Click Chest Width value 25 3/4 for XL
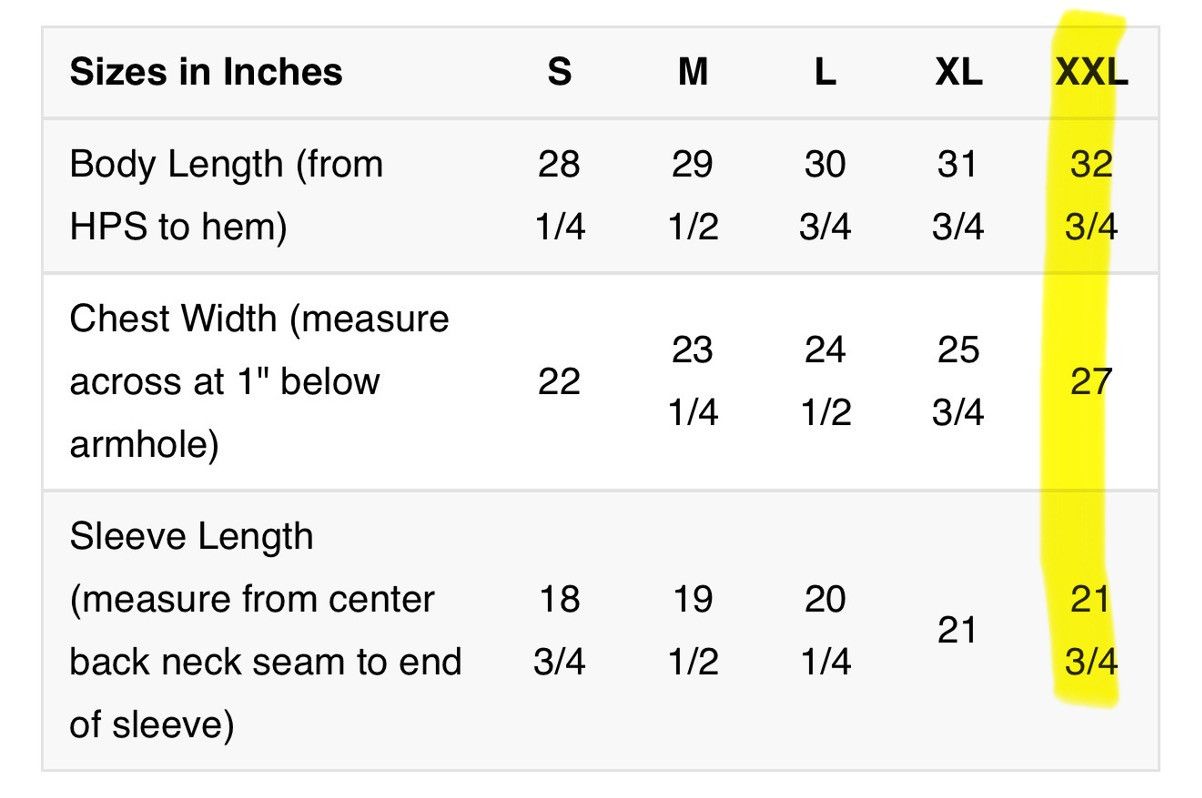1202x798 pixels. coord(958,381)
